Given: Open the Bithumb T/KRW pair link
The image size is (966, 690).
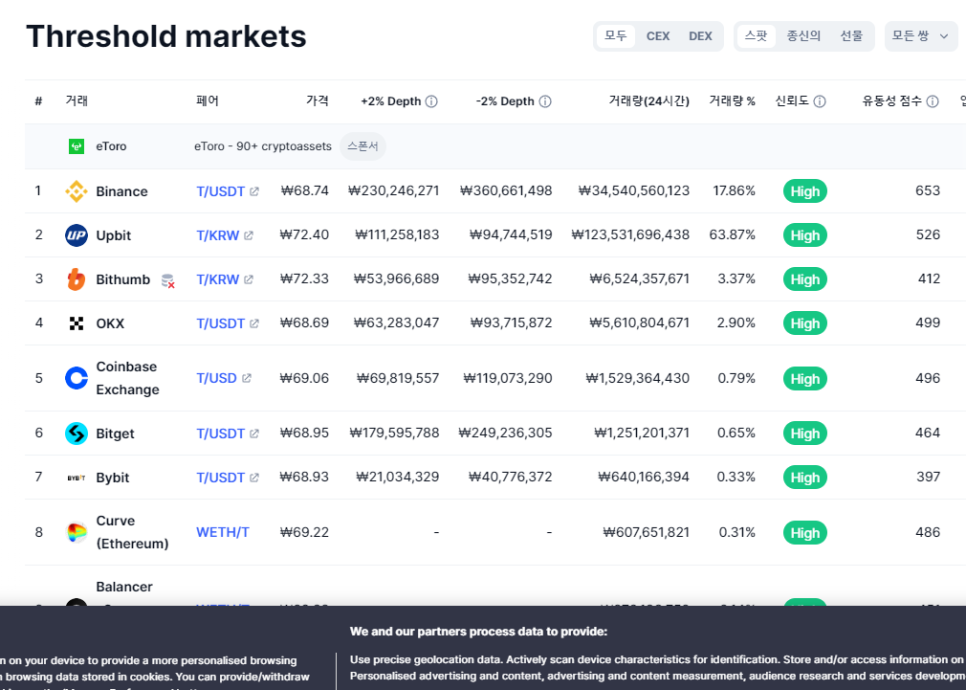Looking at the screenshot, I should [x=217, y=280].
